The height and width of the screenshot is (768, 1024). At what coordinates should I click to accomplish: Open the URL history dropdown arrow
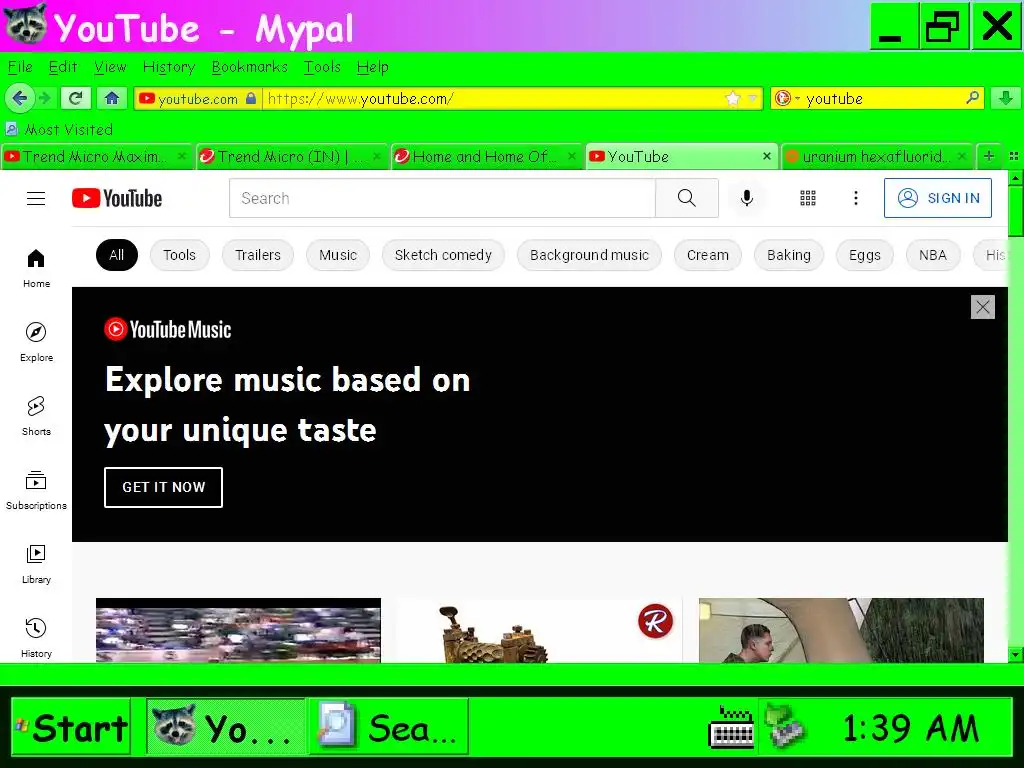click(x=752, y=99)
